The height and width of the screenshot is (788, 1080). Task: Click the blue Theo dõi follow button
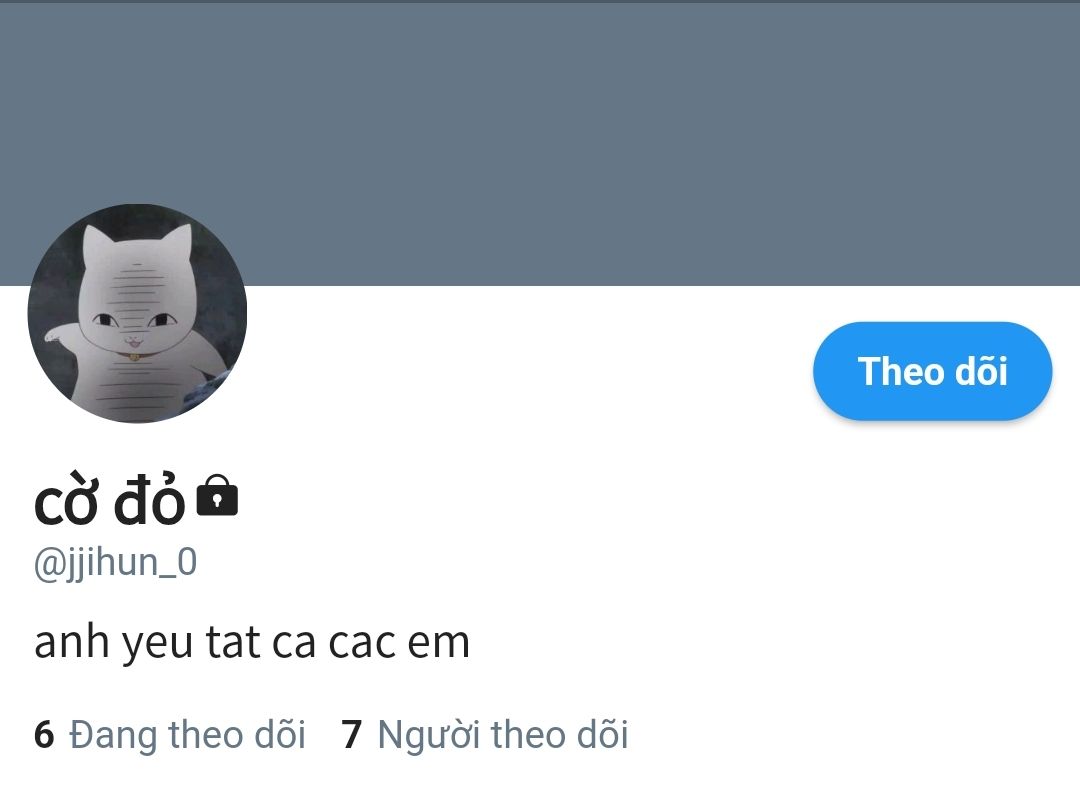(x=932, y=371)
